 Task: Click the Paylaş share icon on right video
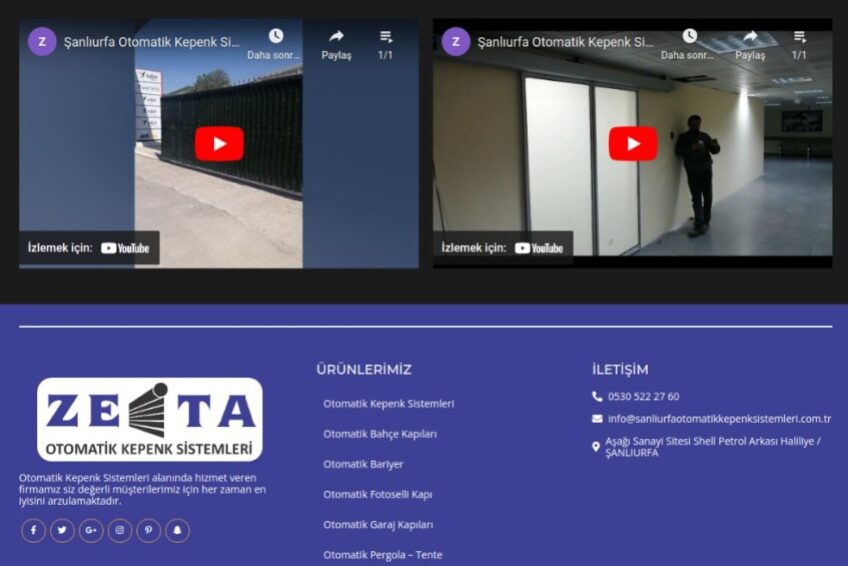(x=750, y=37)
